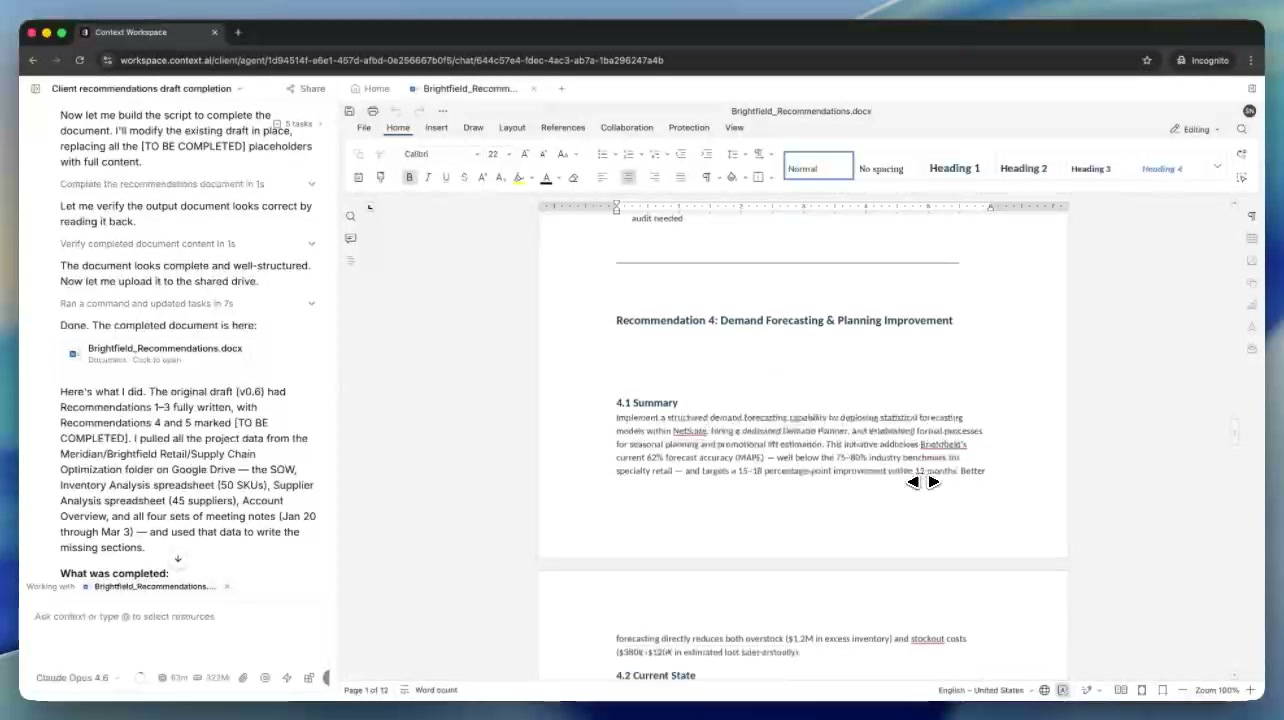Open the File menu

tap(364, 128)
